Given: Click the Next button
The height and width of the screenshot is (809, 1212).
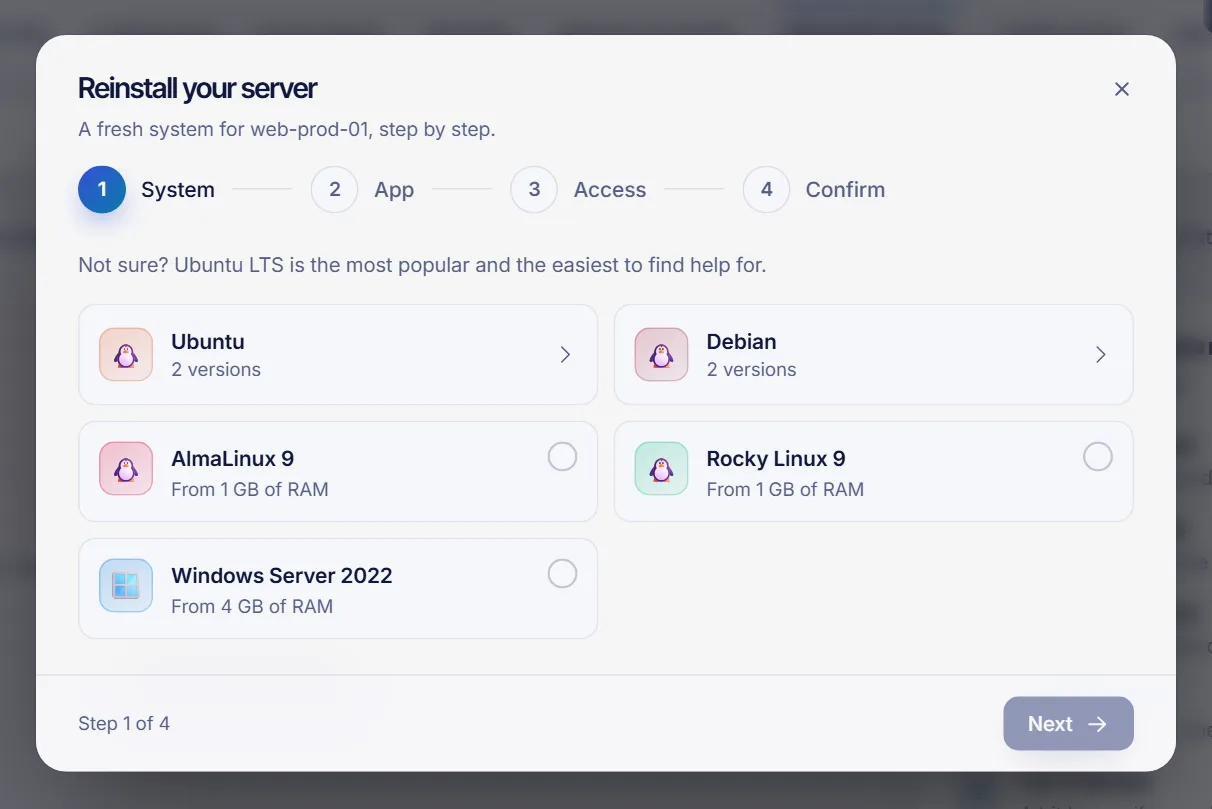Looking at the screenshot, I should (x=1068, y=724).
